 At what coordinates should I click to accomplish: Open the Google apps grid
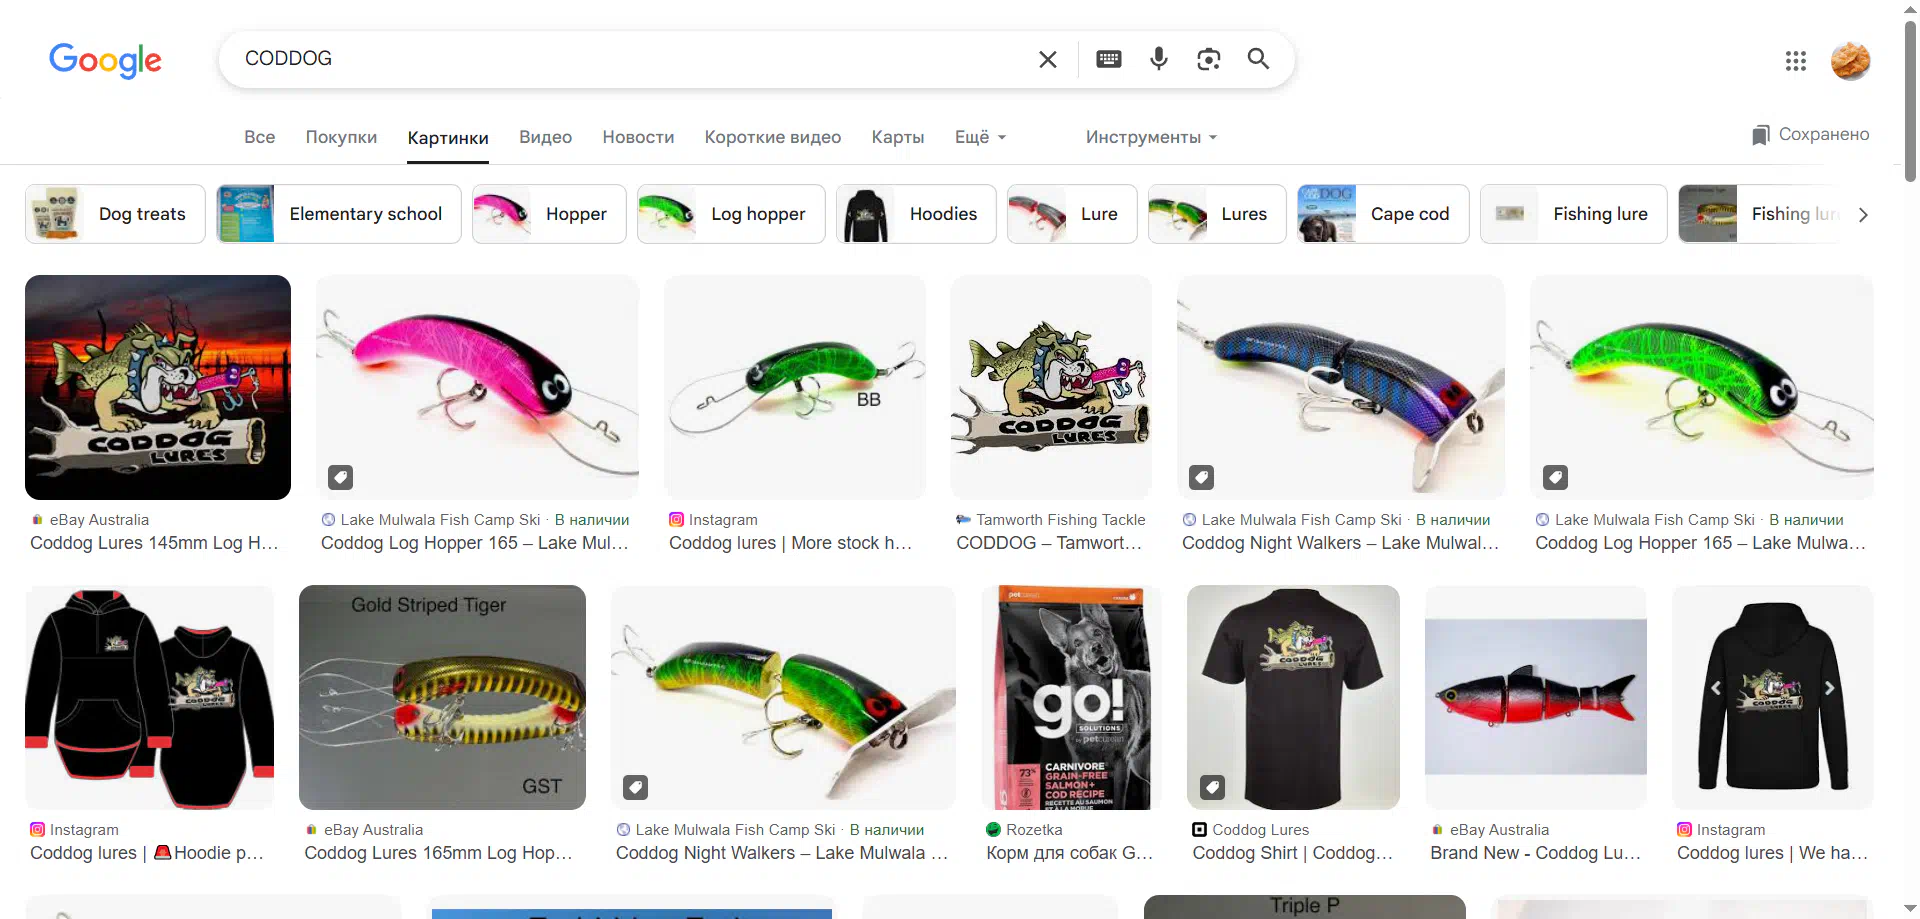[1796, 61]
